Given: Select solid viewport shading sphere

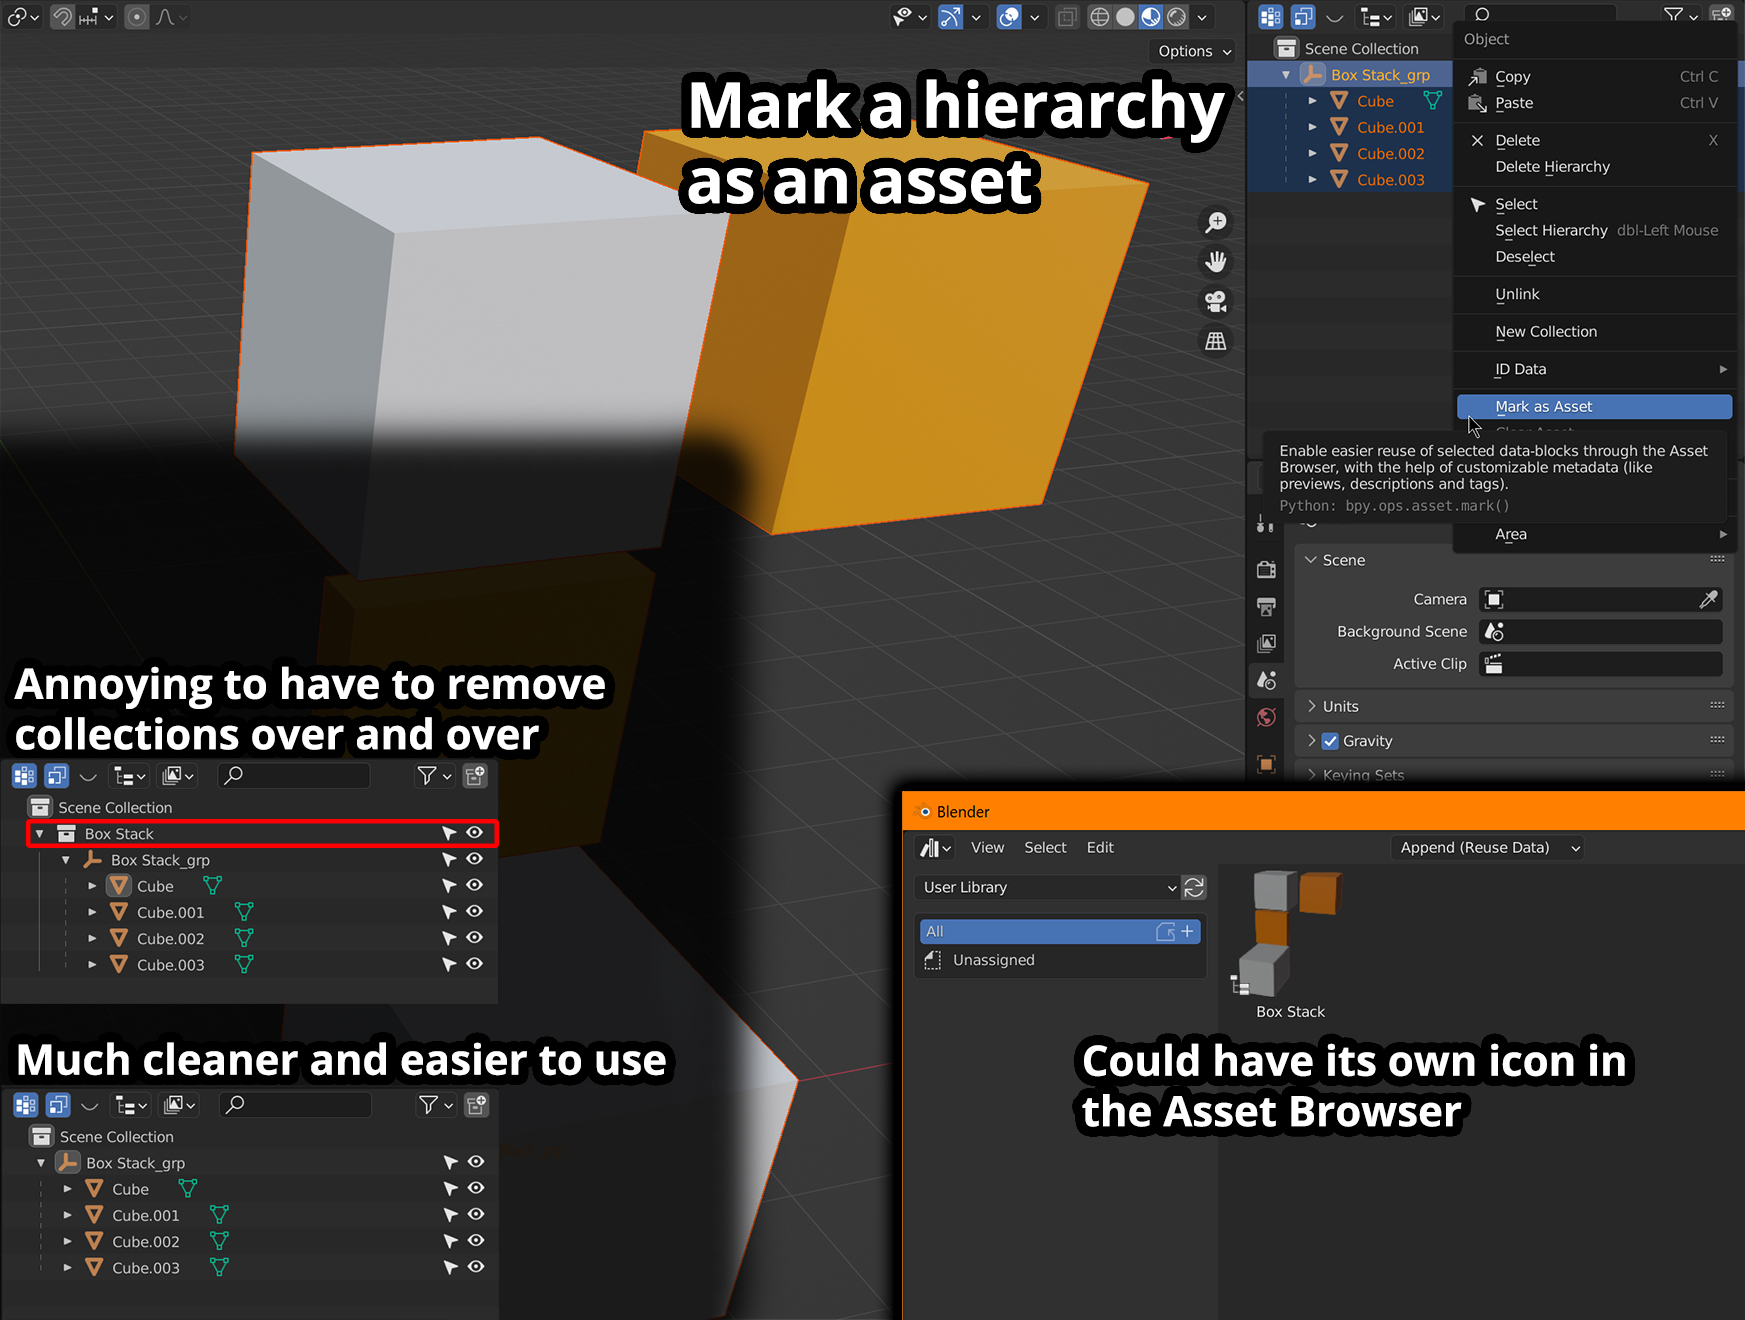Looking at the screenshot, I should click(x=1125, y=17).
